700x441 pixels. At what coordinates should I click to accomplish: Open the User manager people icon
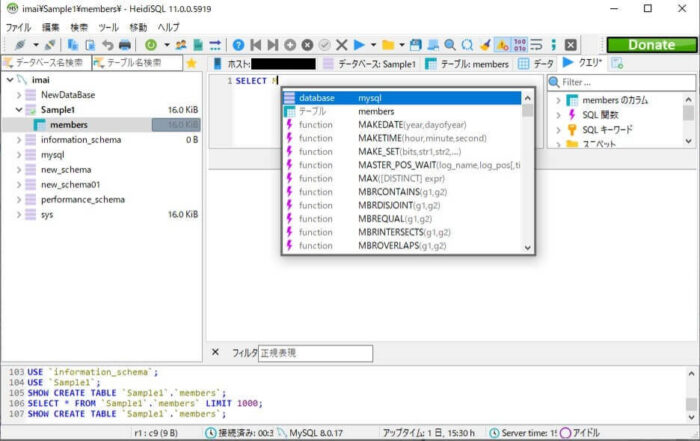click(x=181, y=45)
